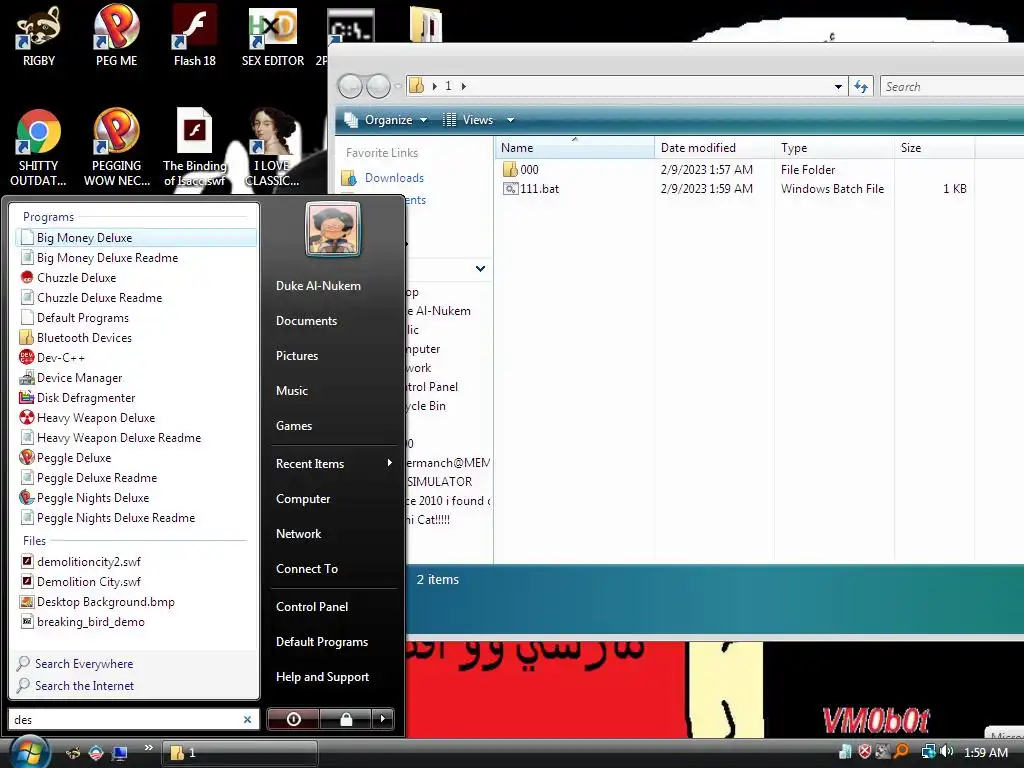Open Pictures from Start menu

pyautogui.click(x=296, y=356)
